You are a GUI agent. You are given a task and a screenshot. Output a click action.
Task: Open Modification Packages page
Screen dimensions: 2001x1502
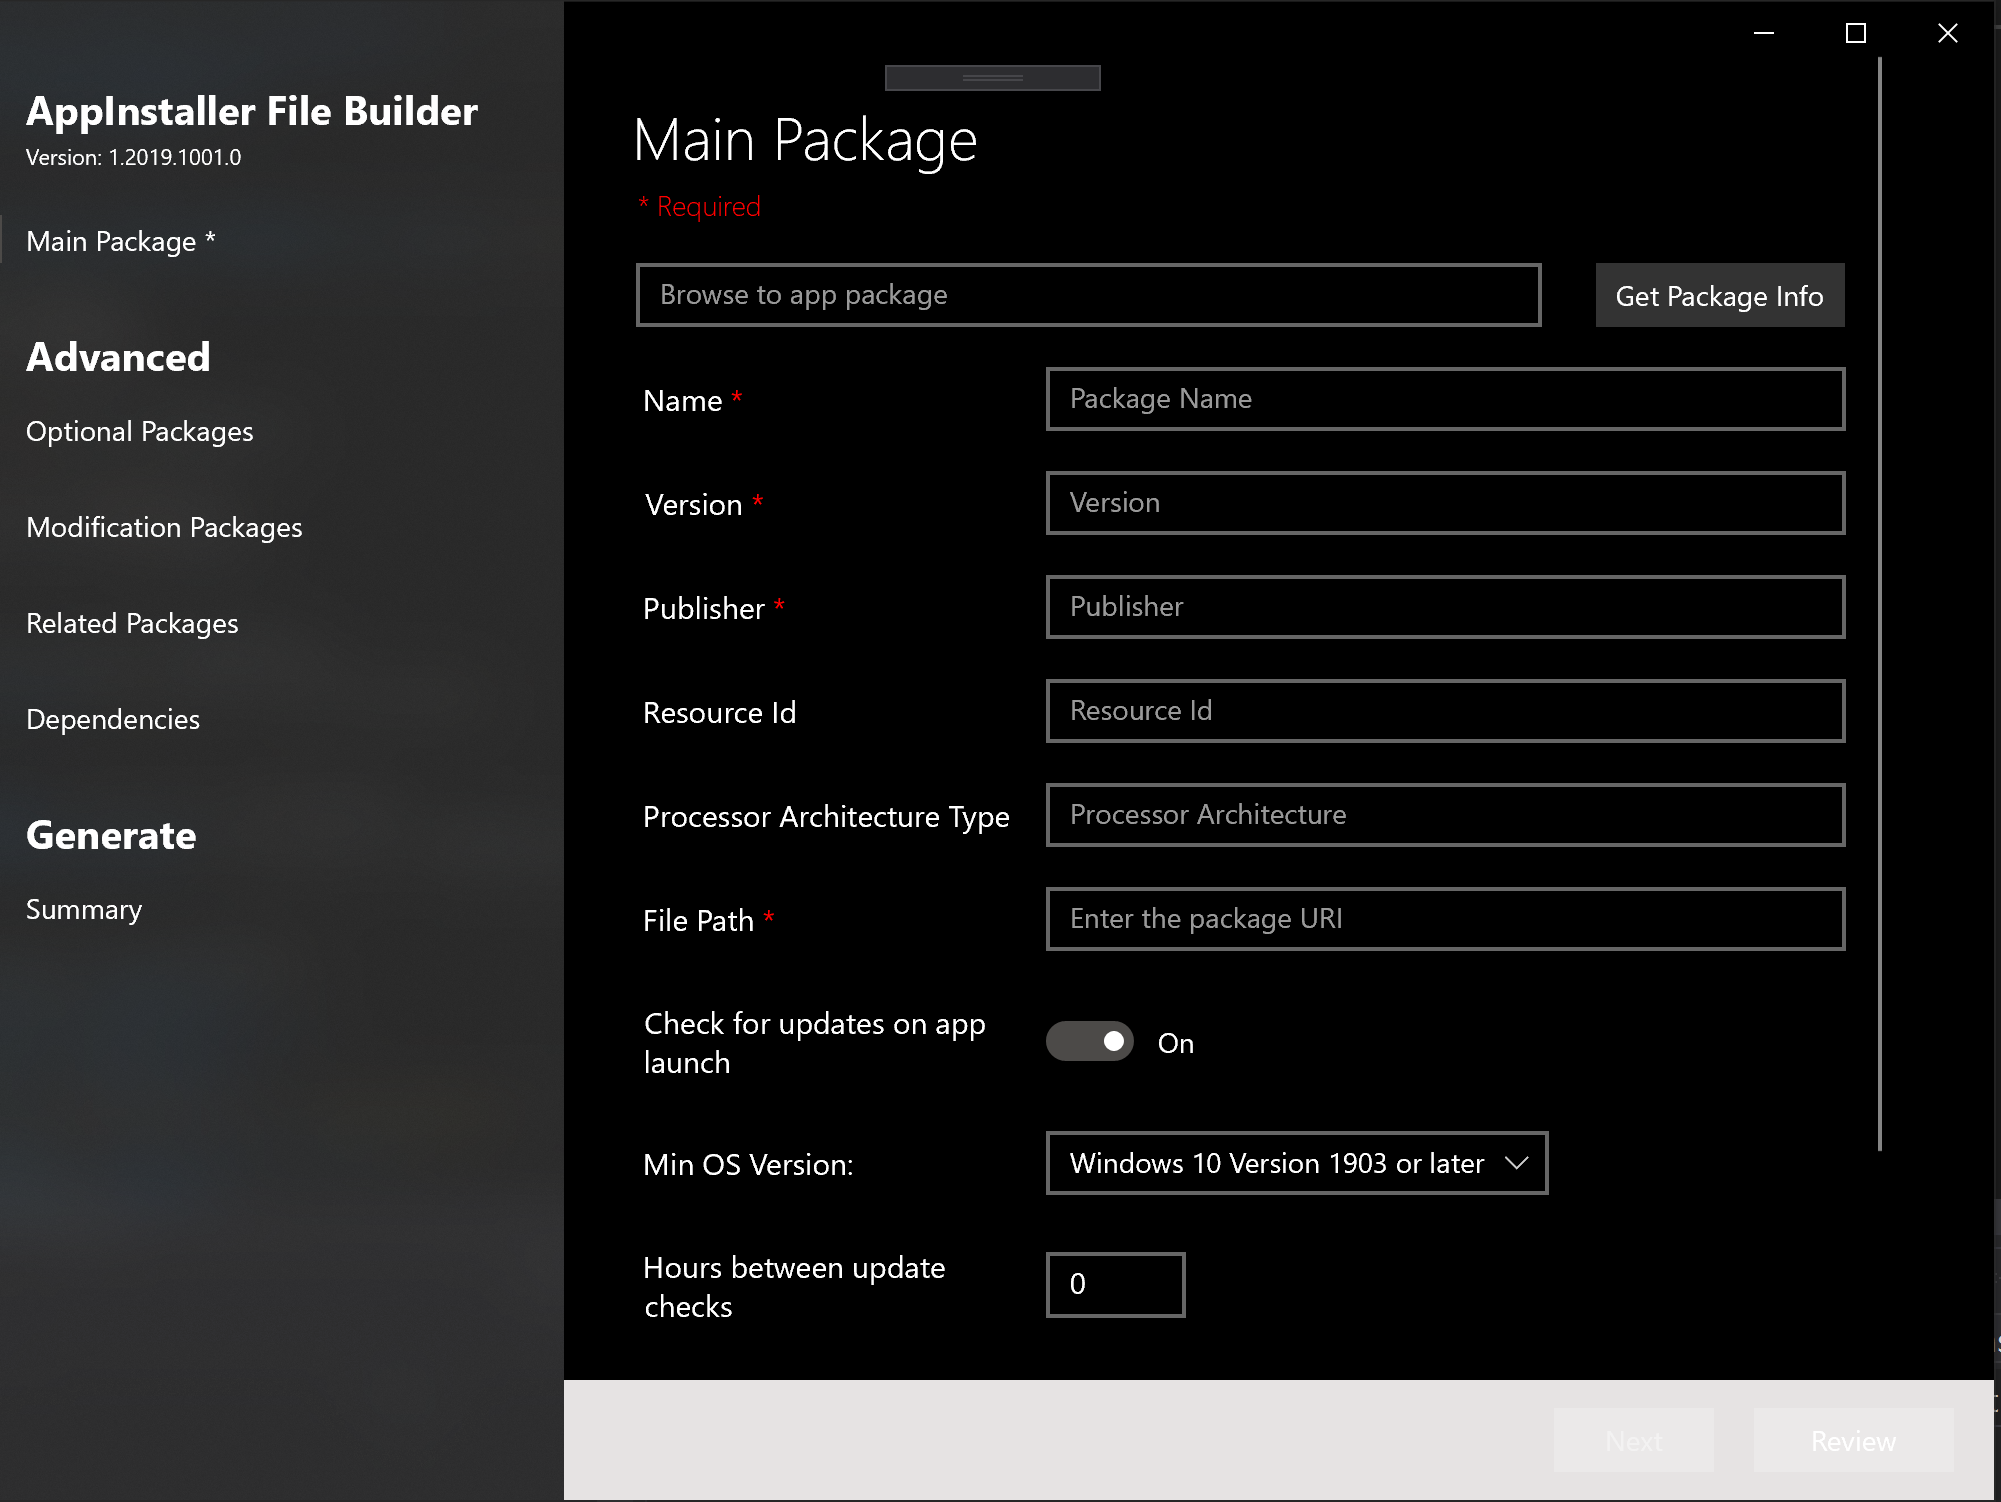pos(164,527)
